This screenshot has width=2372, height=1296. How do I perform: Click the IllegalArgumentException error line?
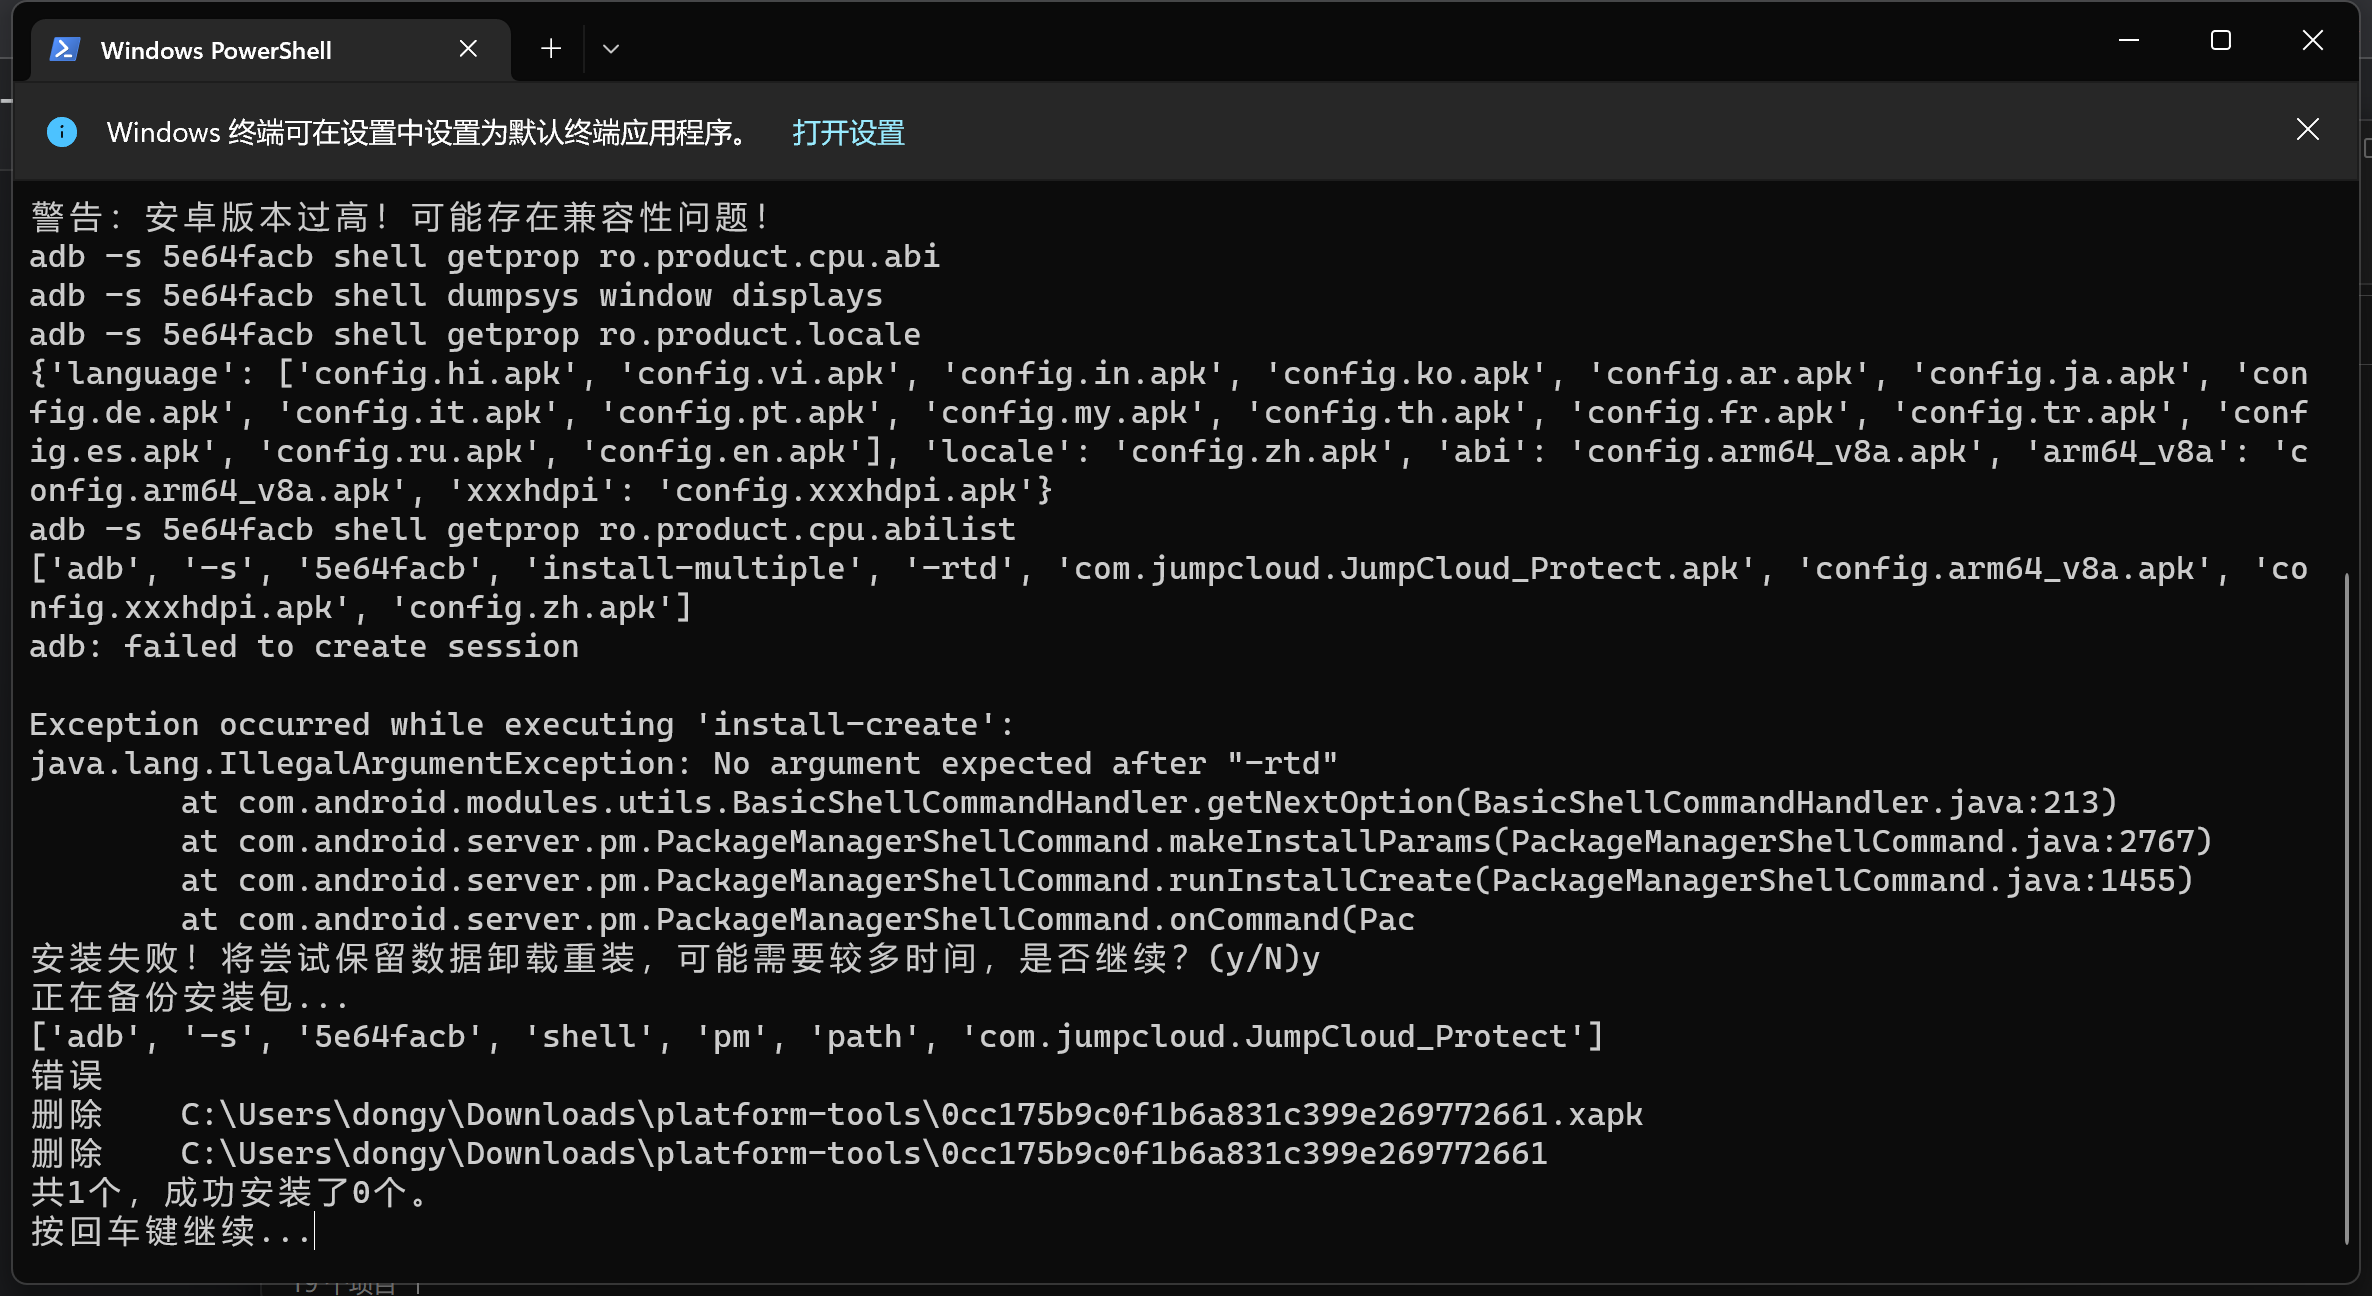click(x=683, y=764)
